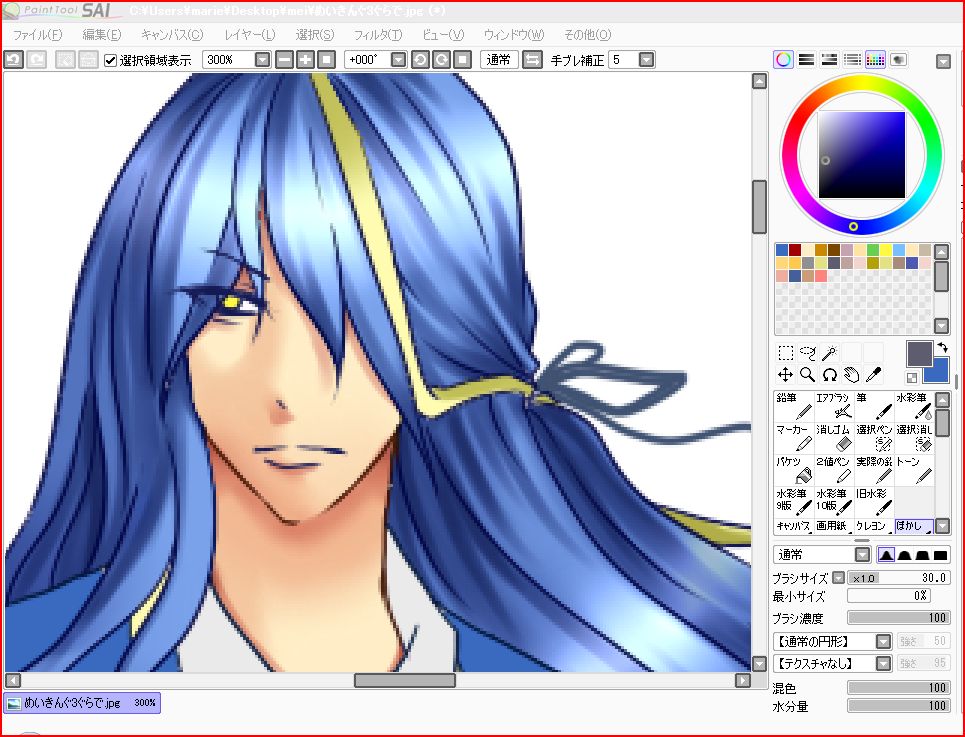Rotate the canvas counterclockwise
965x737 pixels.
[420, 60]
